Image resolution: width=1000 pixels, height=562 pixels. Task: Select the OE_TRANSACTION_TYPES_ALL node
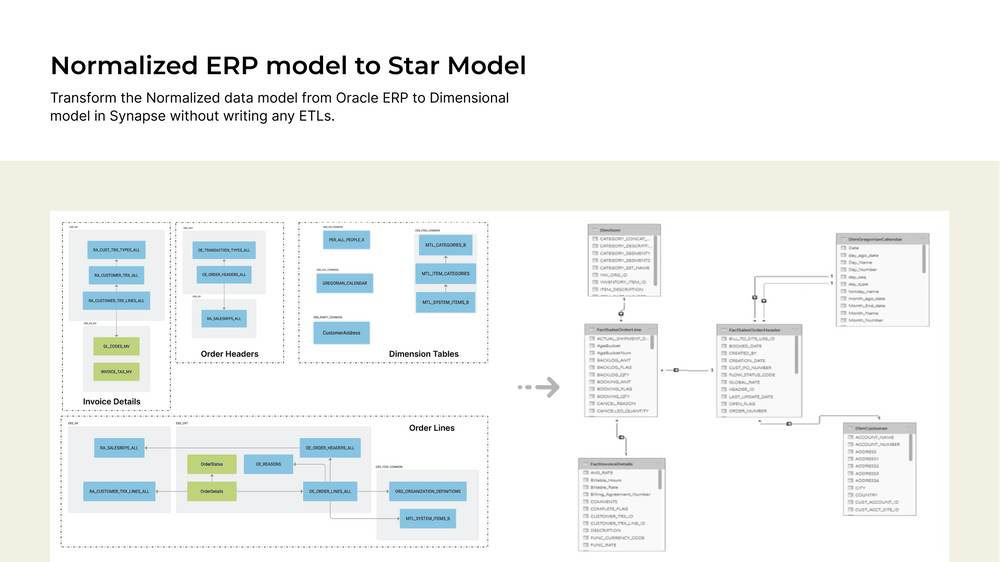[x=224, y=250]
